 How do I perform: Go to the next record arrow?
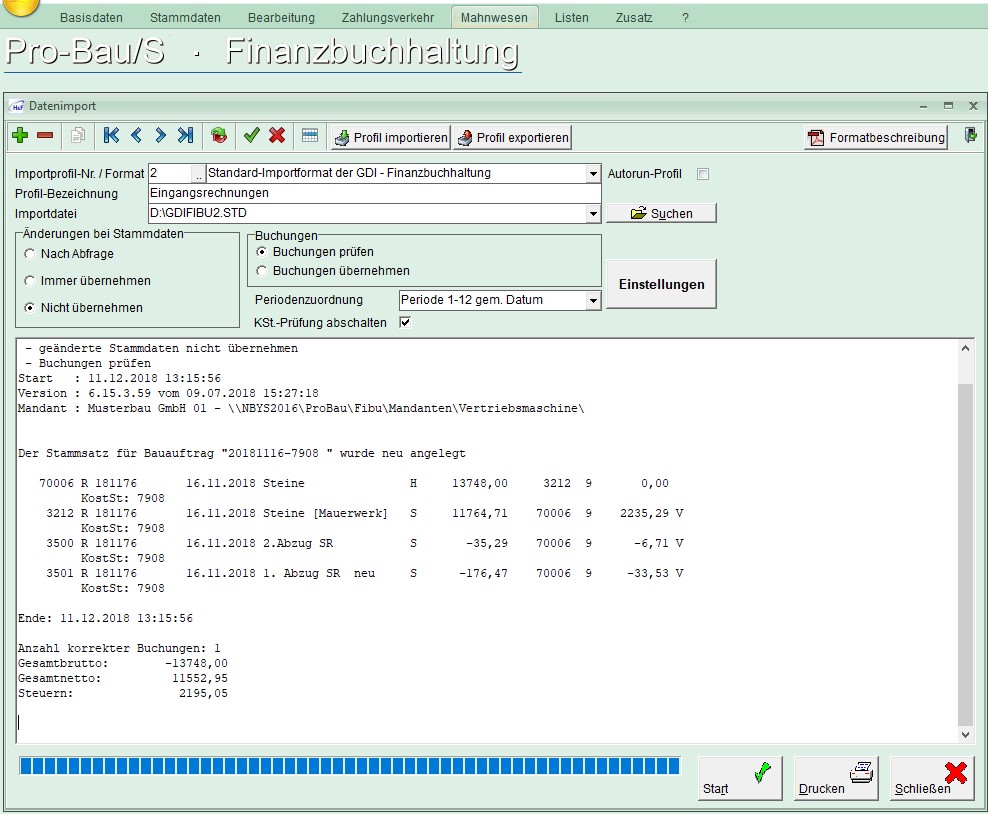pyautogui.click(x=160, y=136)
